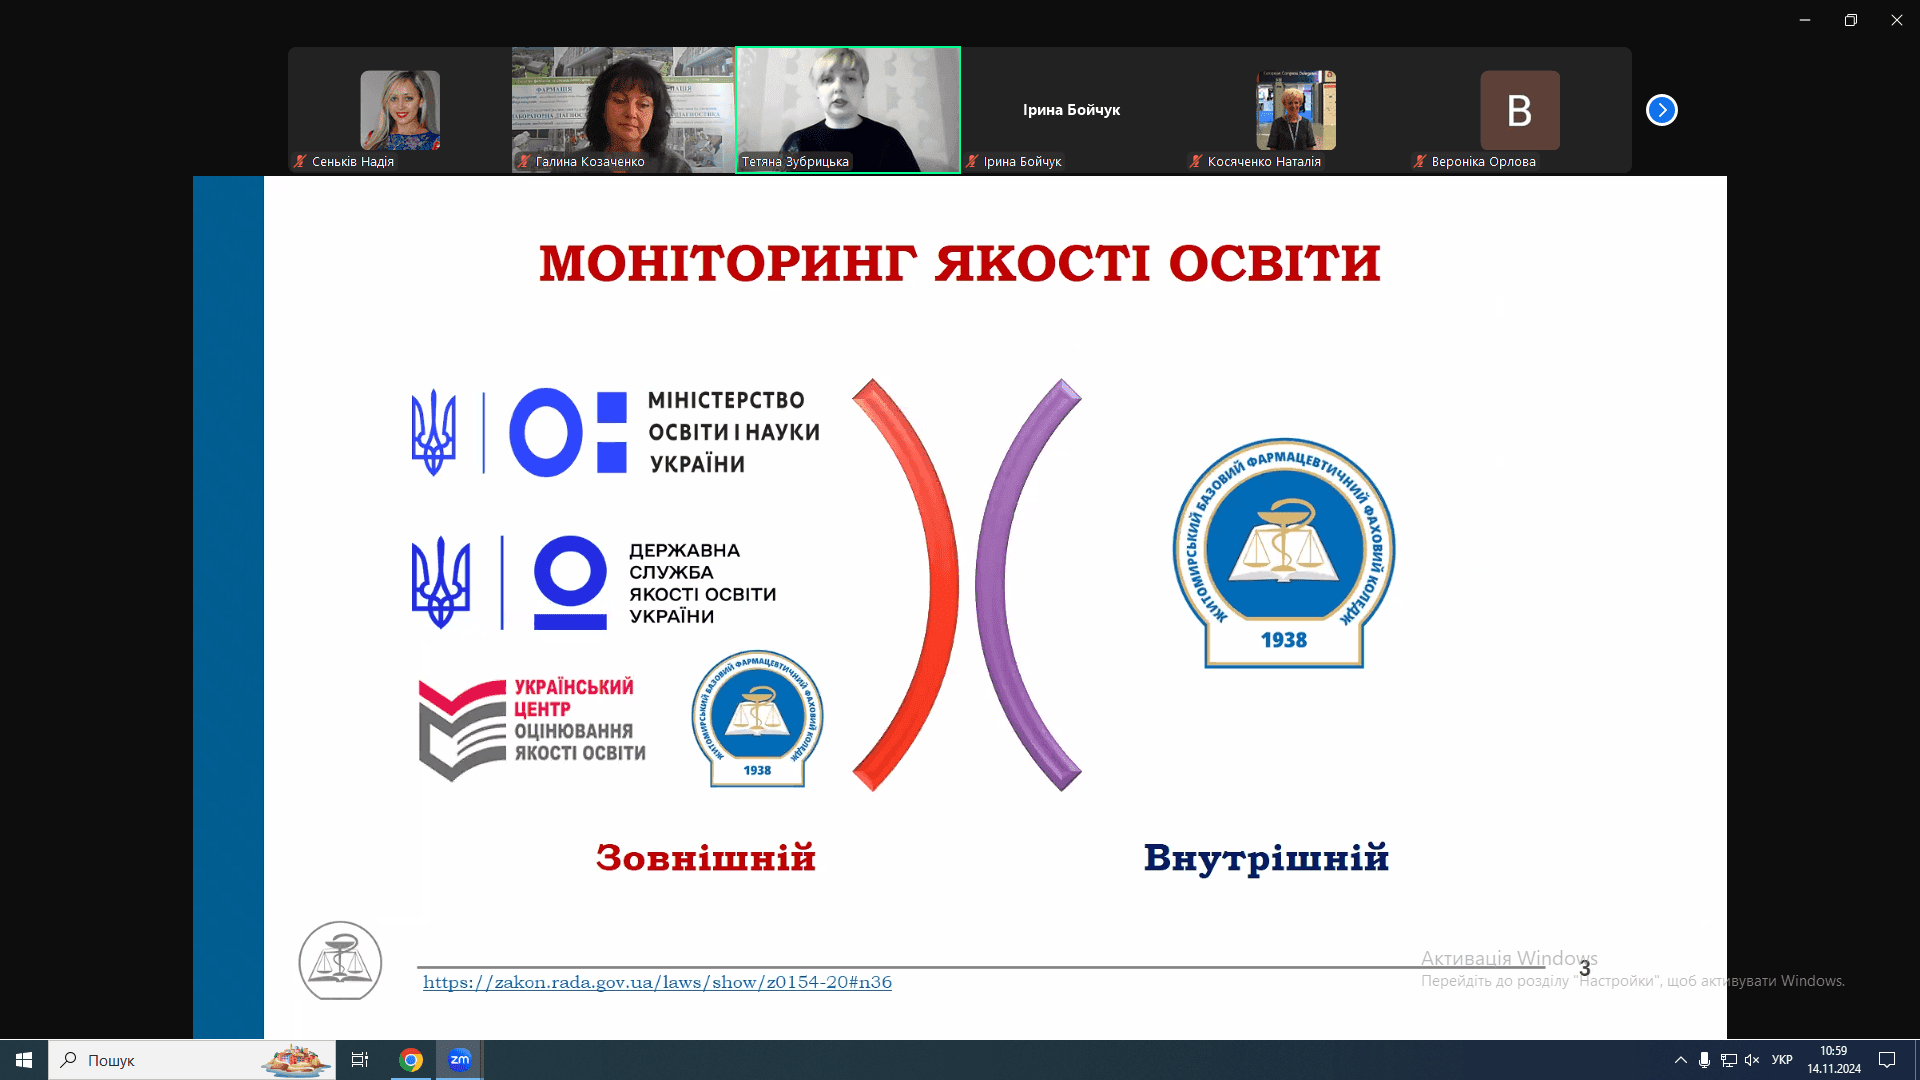Click the tray microphone icon
The width and height of the screenshot is (1920, 1080).
[1704, 1060]
